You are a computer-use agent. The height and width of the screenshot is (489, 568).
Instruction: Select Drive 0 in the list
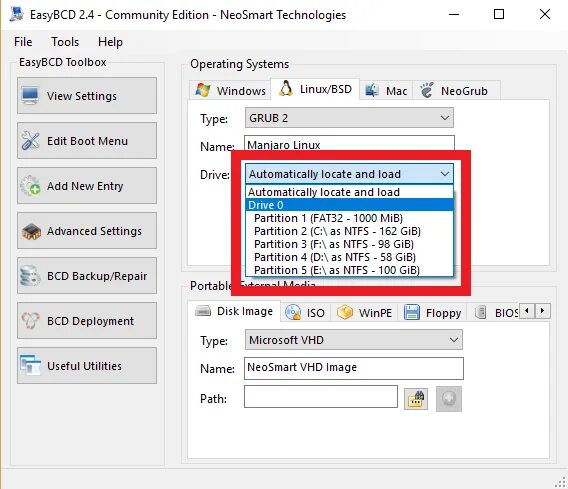tap(349, 205)
